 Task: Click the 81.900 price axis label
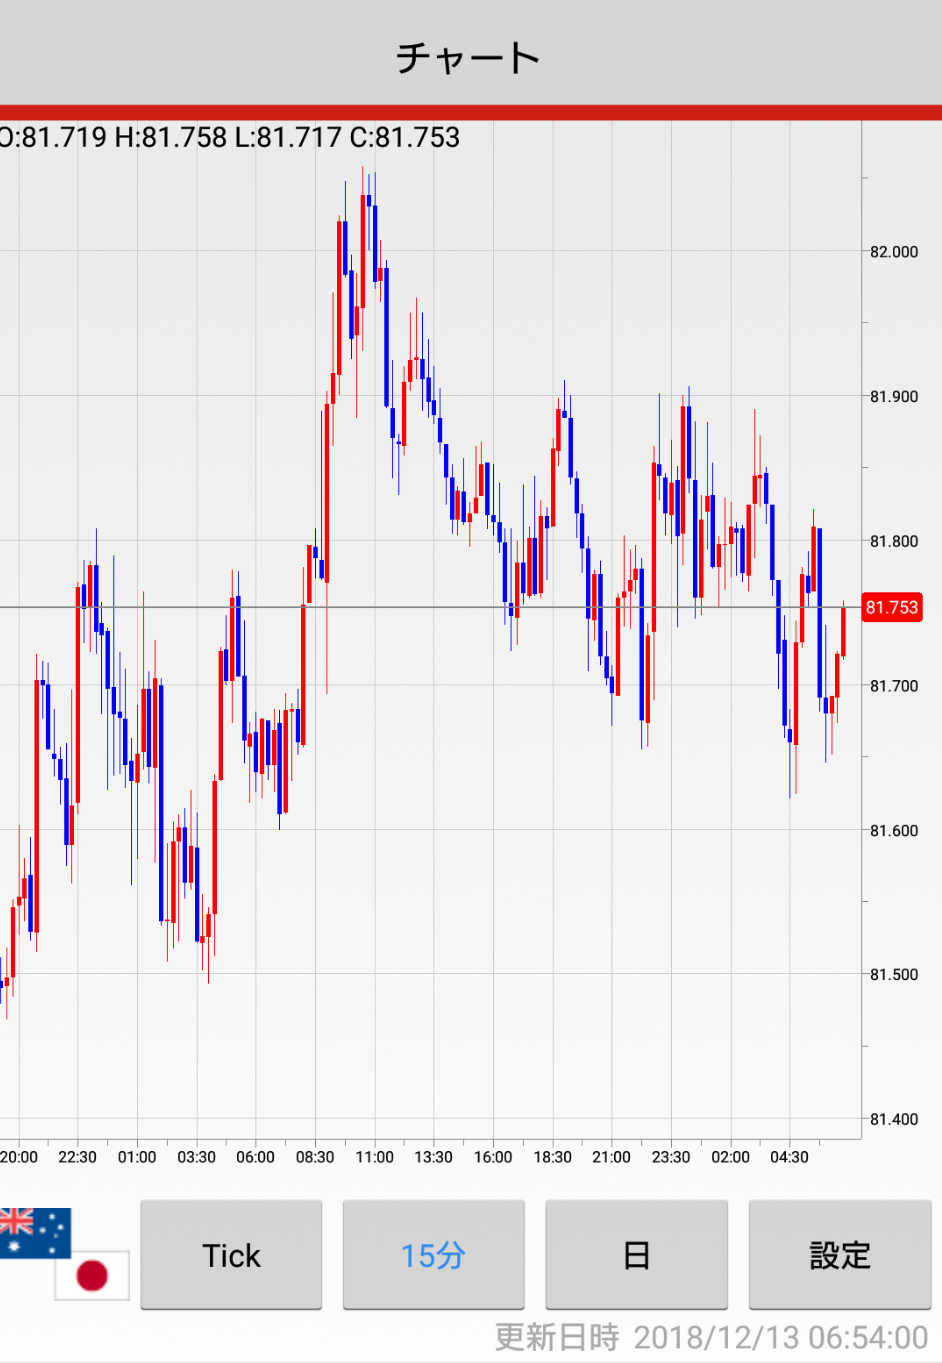893,397
